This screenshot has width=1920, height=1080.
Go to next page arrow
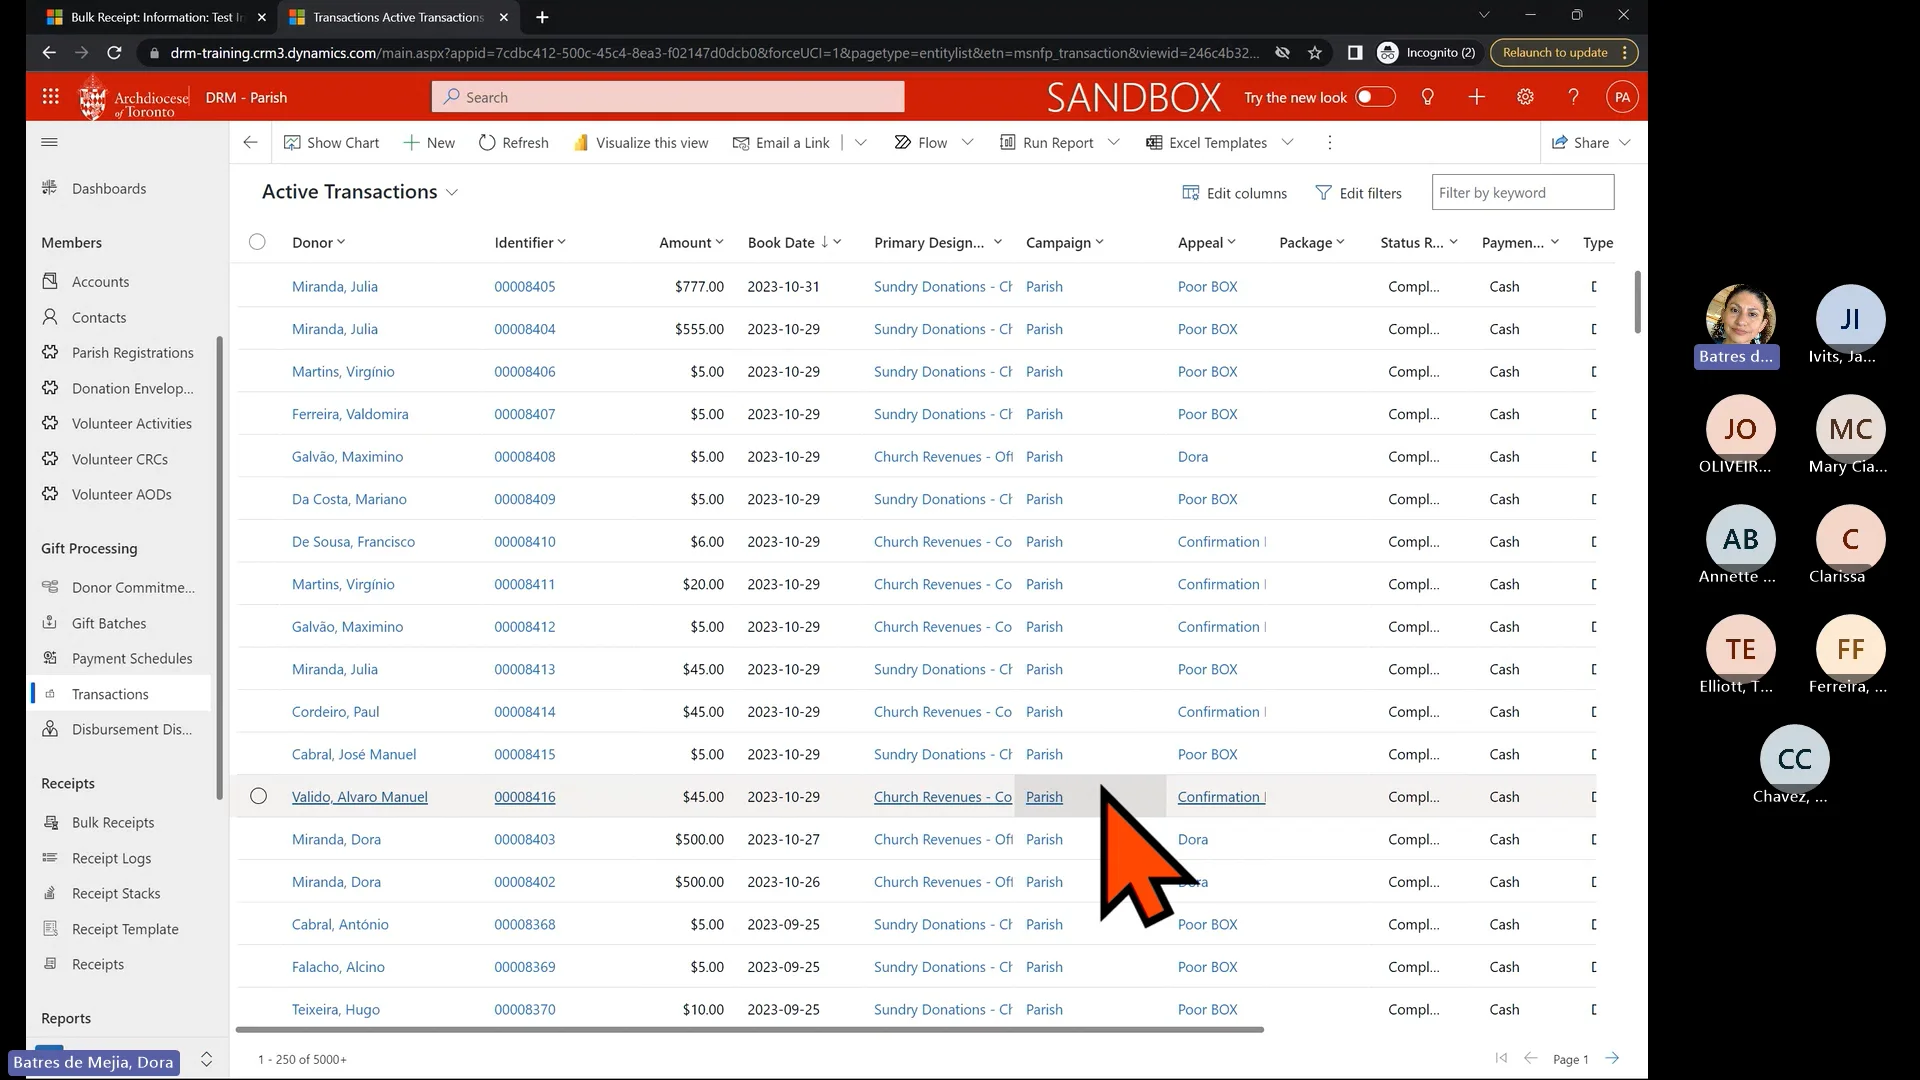click(x=1612, y=1058)
